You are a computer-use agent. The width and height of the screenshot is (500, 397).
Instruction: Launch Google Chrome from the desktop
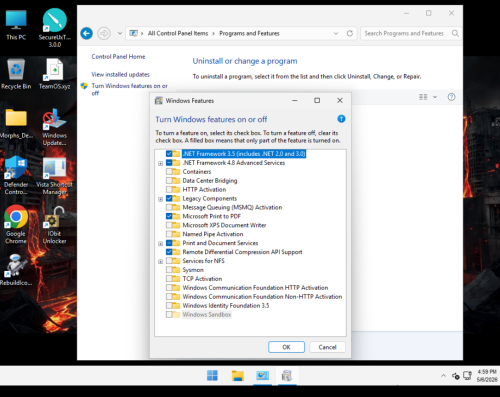16,224
